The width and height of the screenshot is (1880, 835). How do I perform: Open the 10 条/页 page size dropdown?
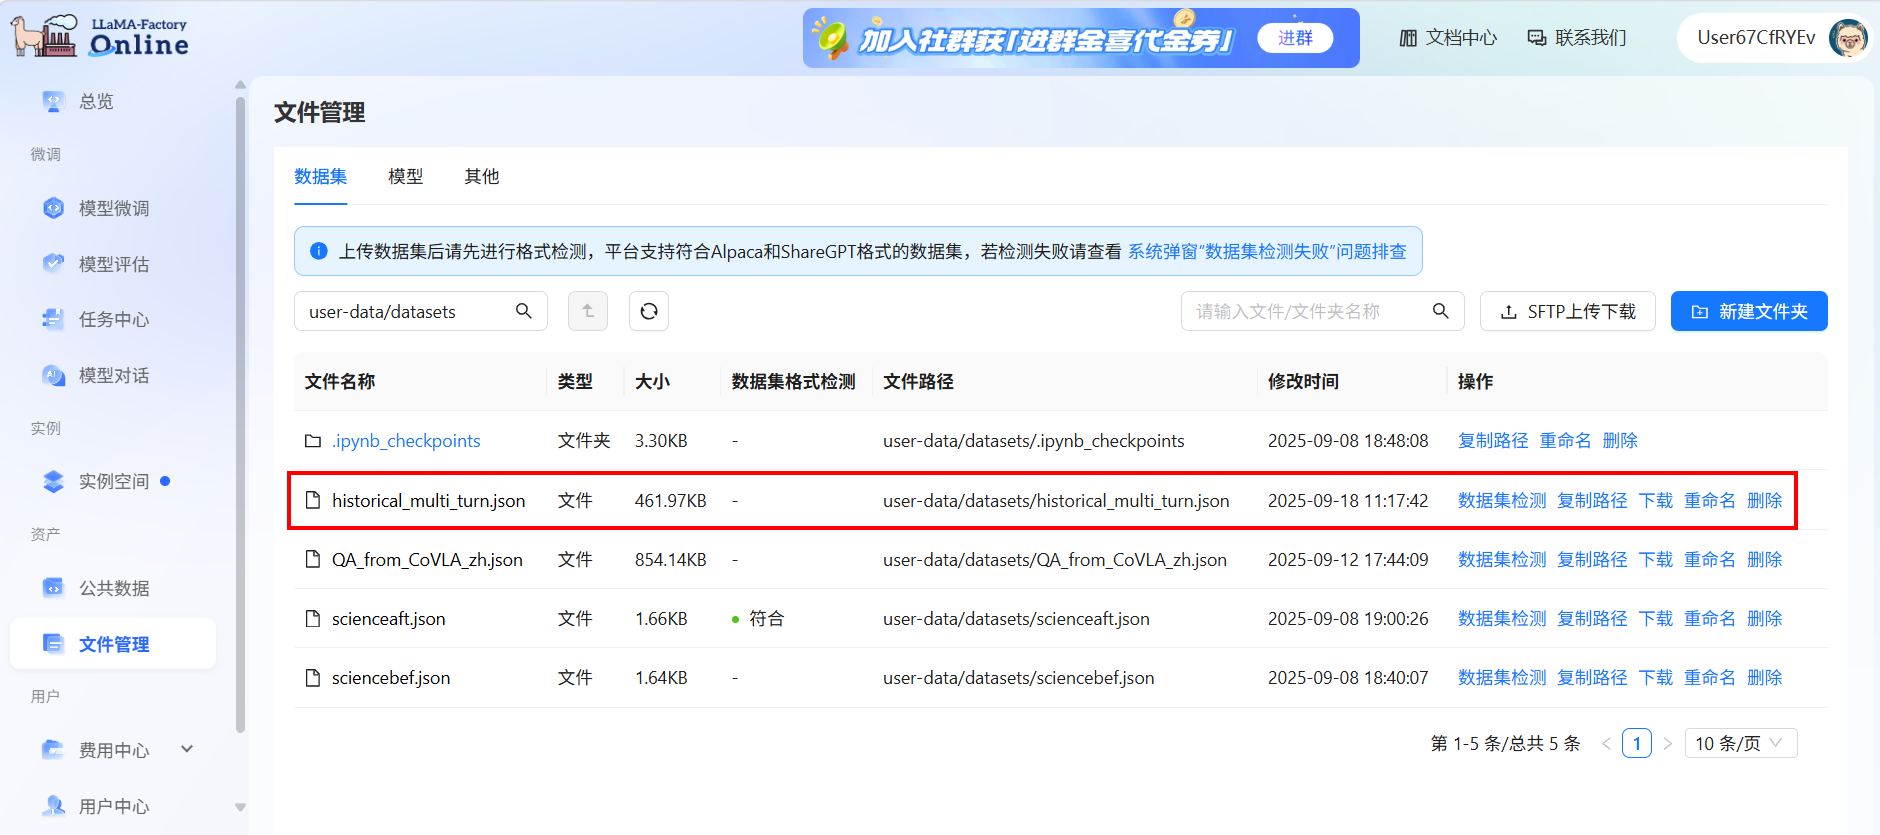click(x=1740, y=743)
